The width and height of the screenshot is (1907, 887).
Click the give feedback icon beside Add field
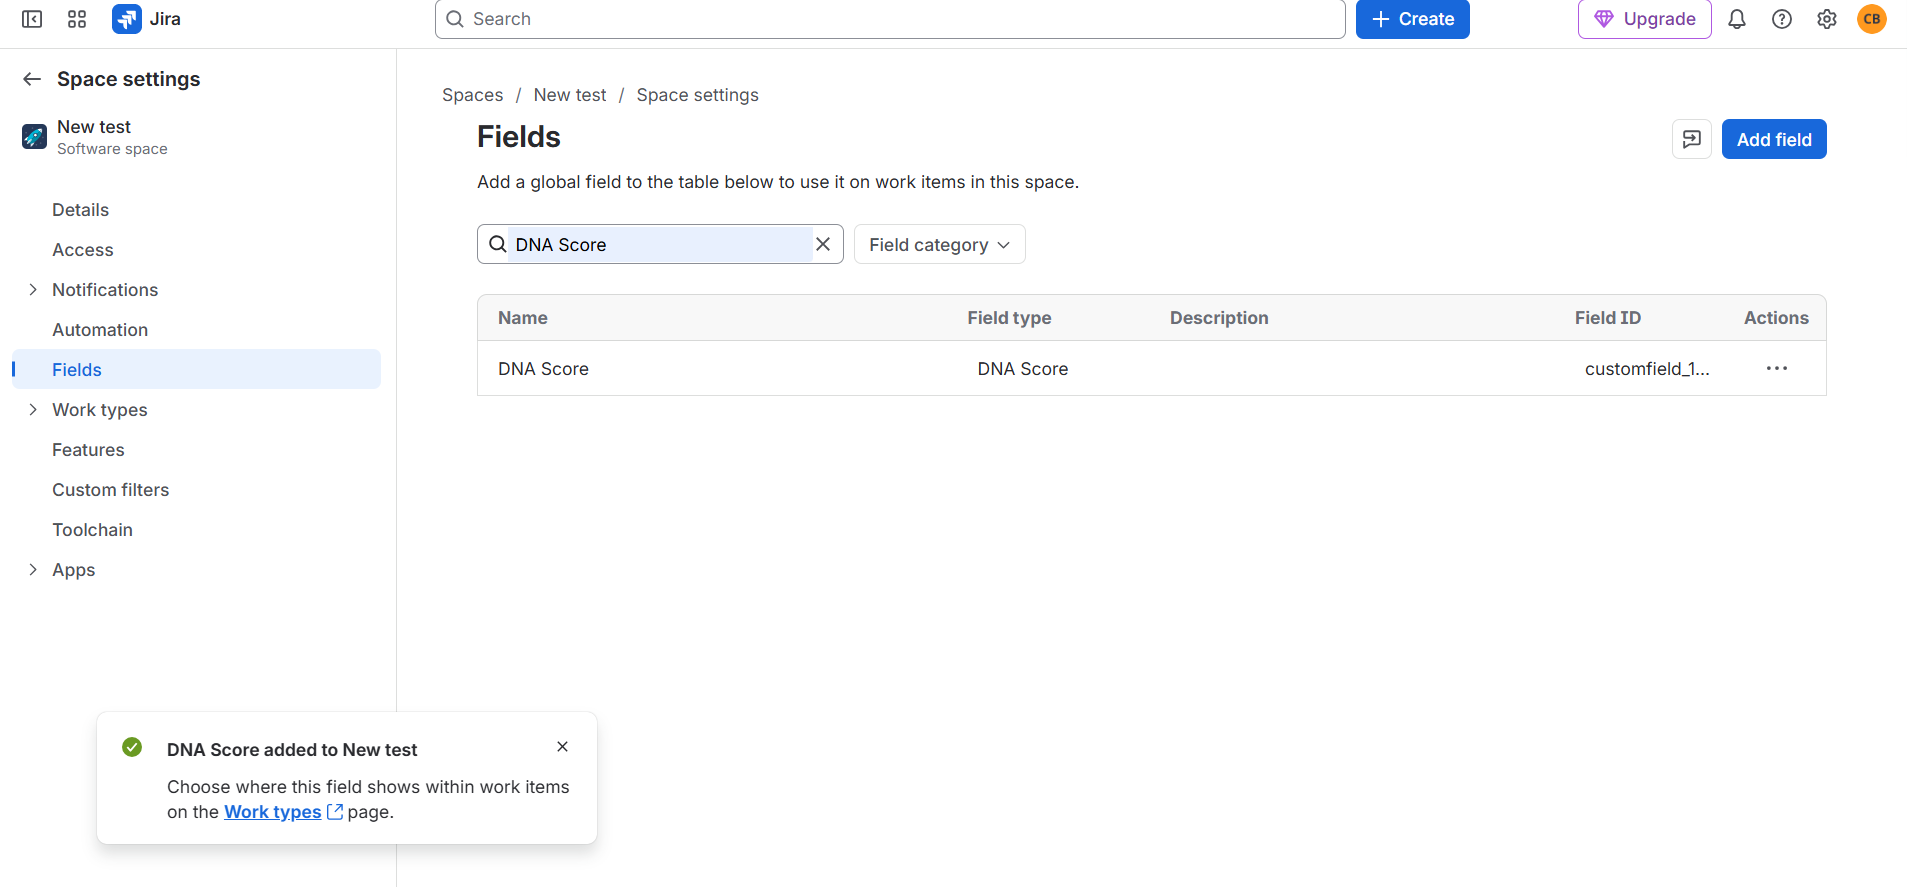[x=1692, y=139]
